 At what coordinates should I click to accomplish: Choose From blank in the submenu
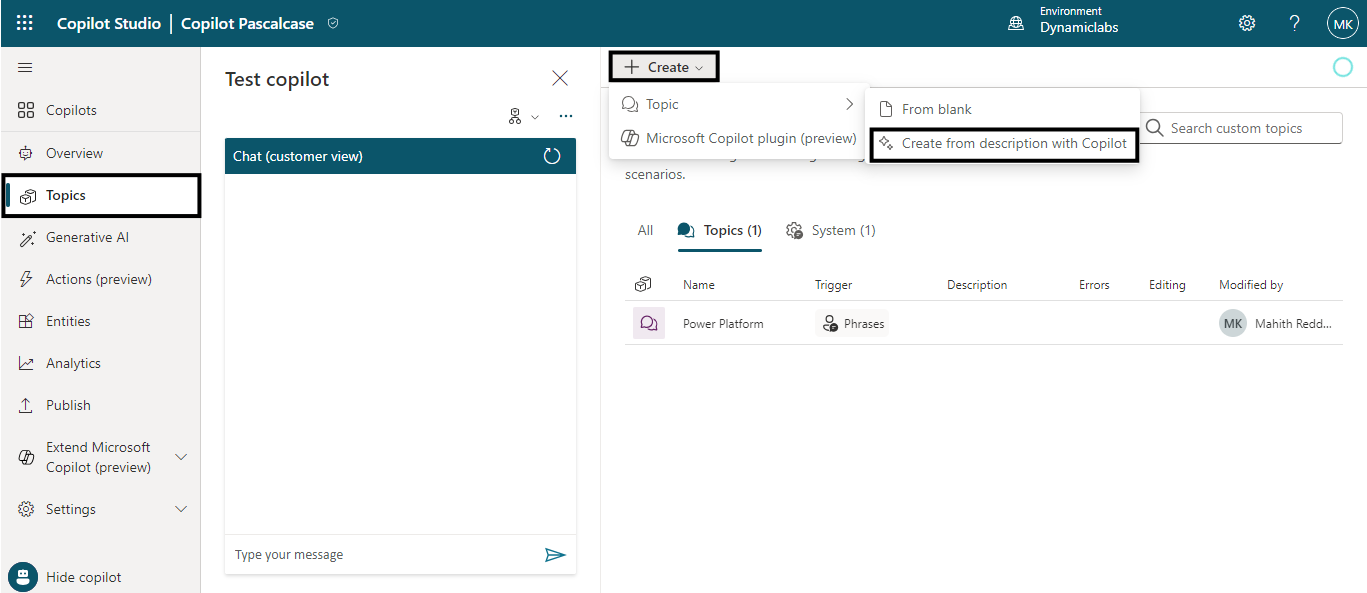[936, 109]
